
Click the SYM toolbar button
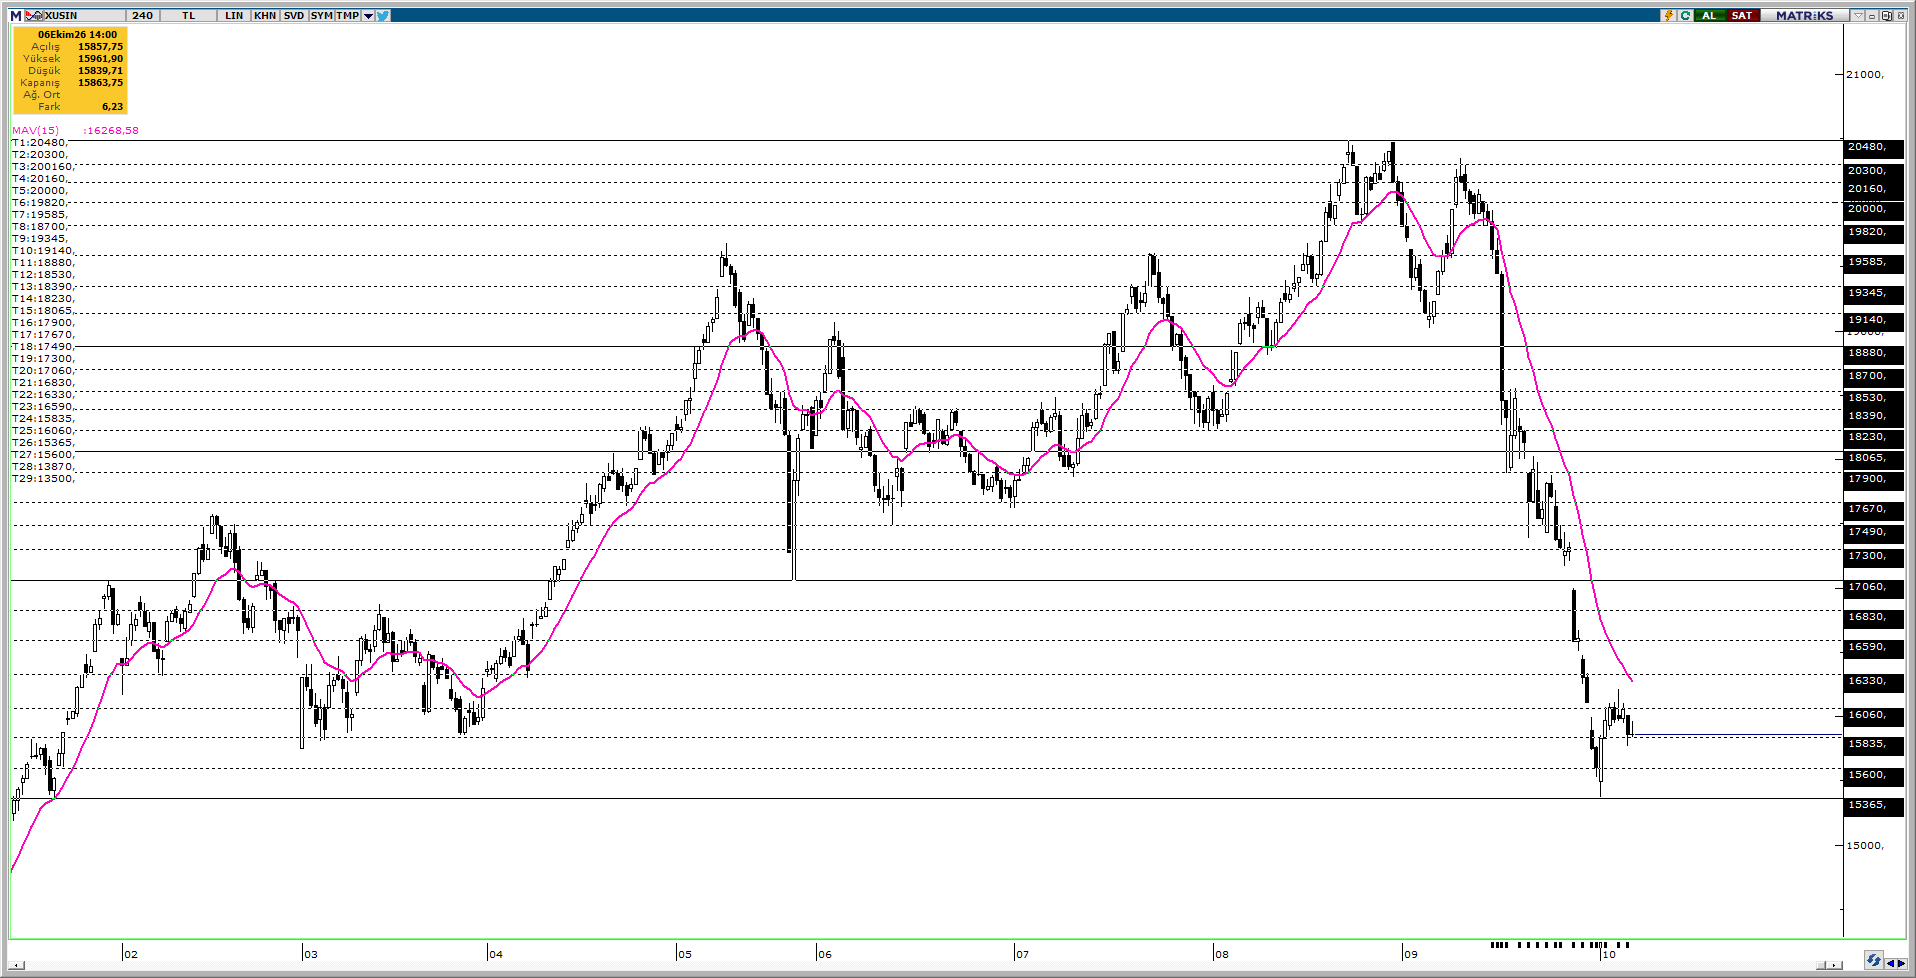pos(322,16)
